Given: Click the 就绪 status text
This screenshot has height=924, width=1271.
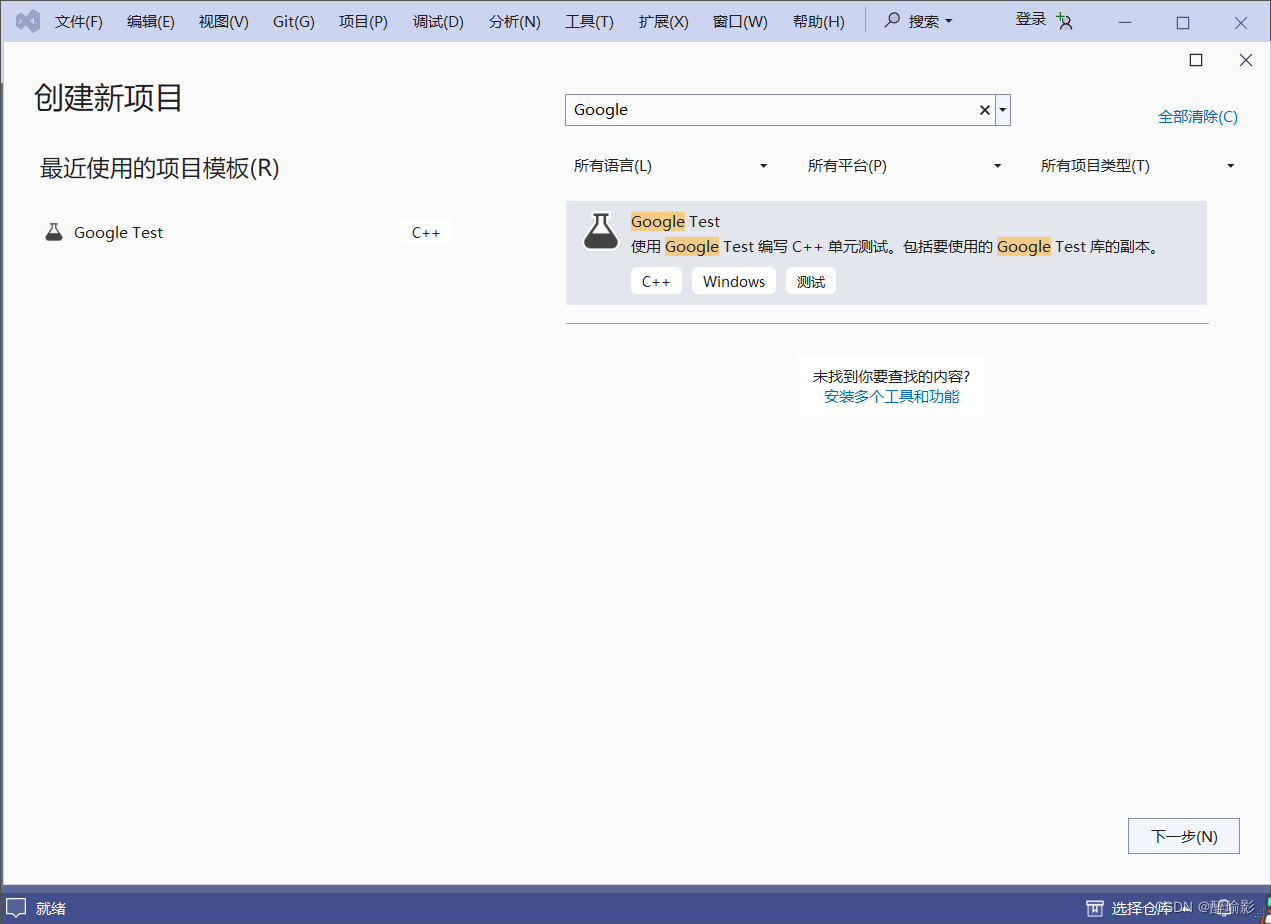Looking at the screenshot, I should (x=51, y=908).
